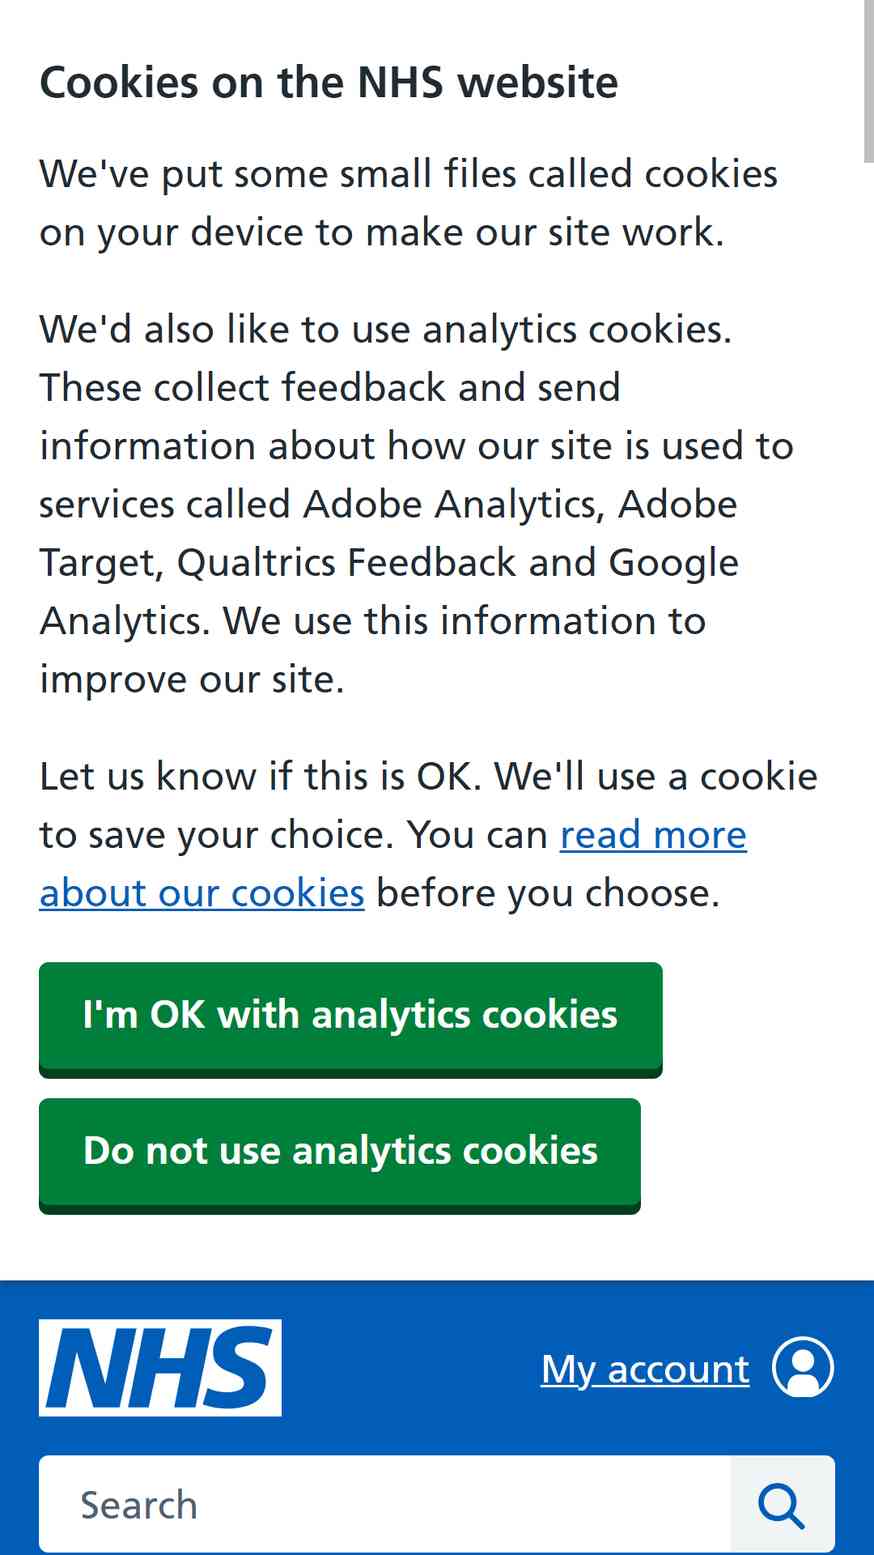Click the magnifying glass search button
The height and width of the screenshot is (1555, 874).
click(x=782, y=1505)
